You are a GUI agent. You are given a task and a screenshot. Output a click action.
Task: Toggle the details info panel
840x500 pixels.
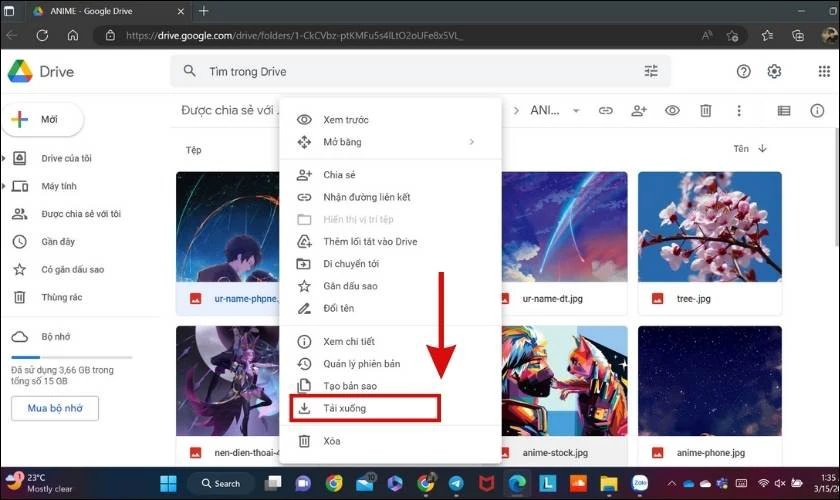click(x=817, y=110)
